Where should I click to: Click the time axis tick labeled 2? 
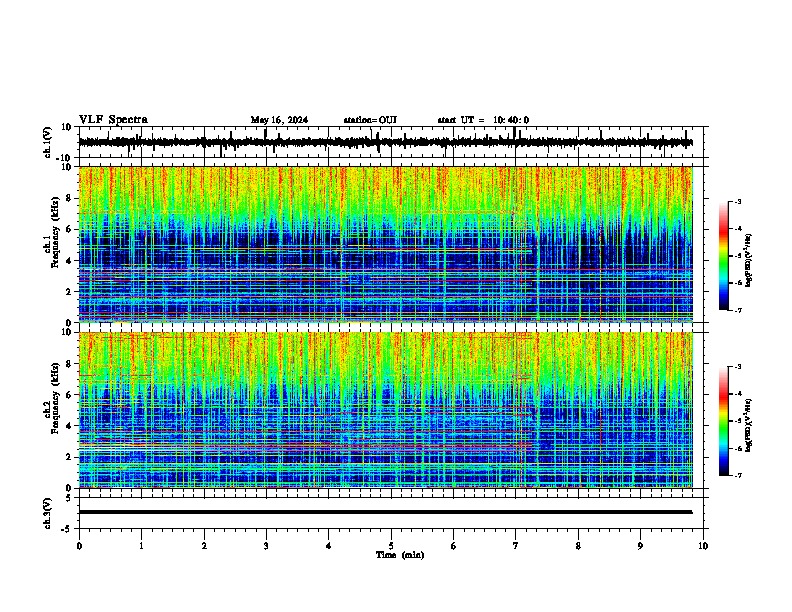204,546
